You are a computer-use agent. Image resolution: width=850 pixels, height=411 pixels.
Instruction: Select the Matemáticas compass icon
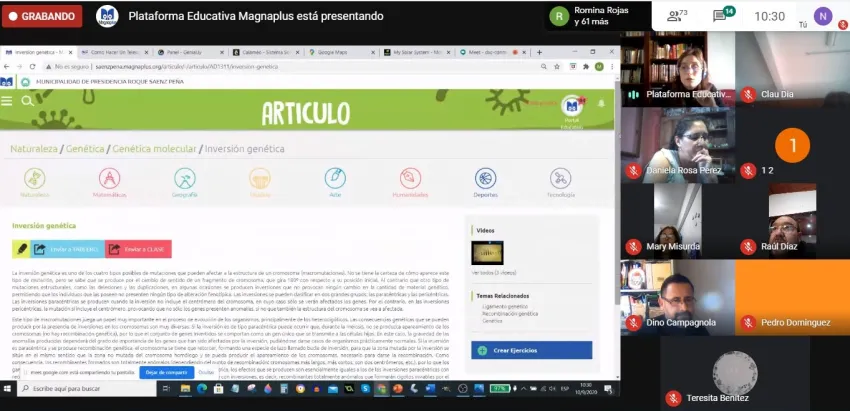pyautogui.click(x=110, y=178)
